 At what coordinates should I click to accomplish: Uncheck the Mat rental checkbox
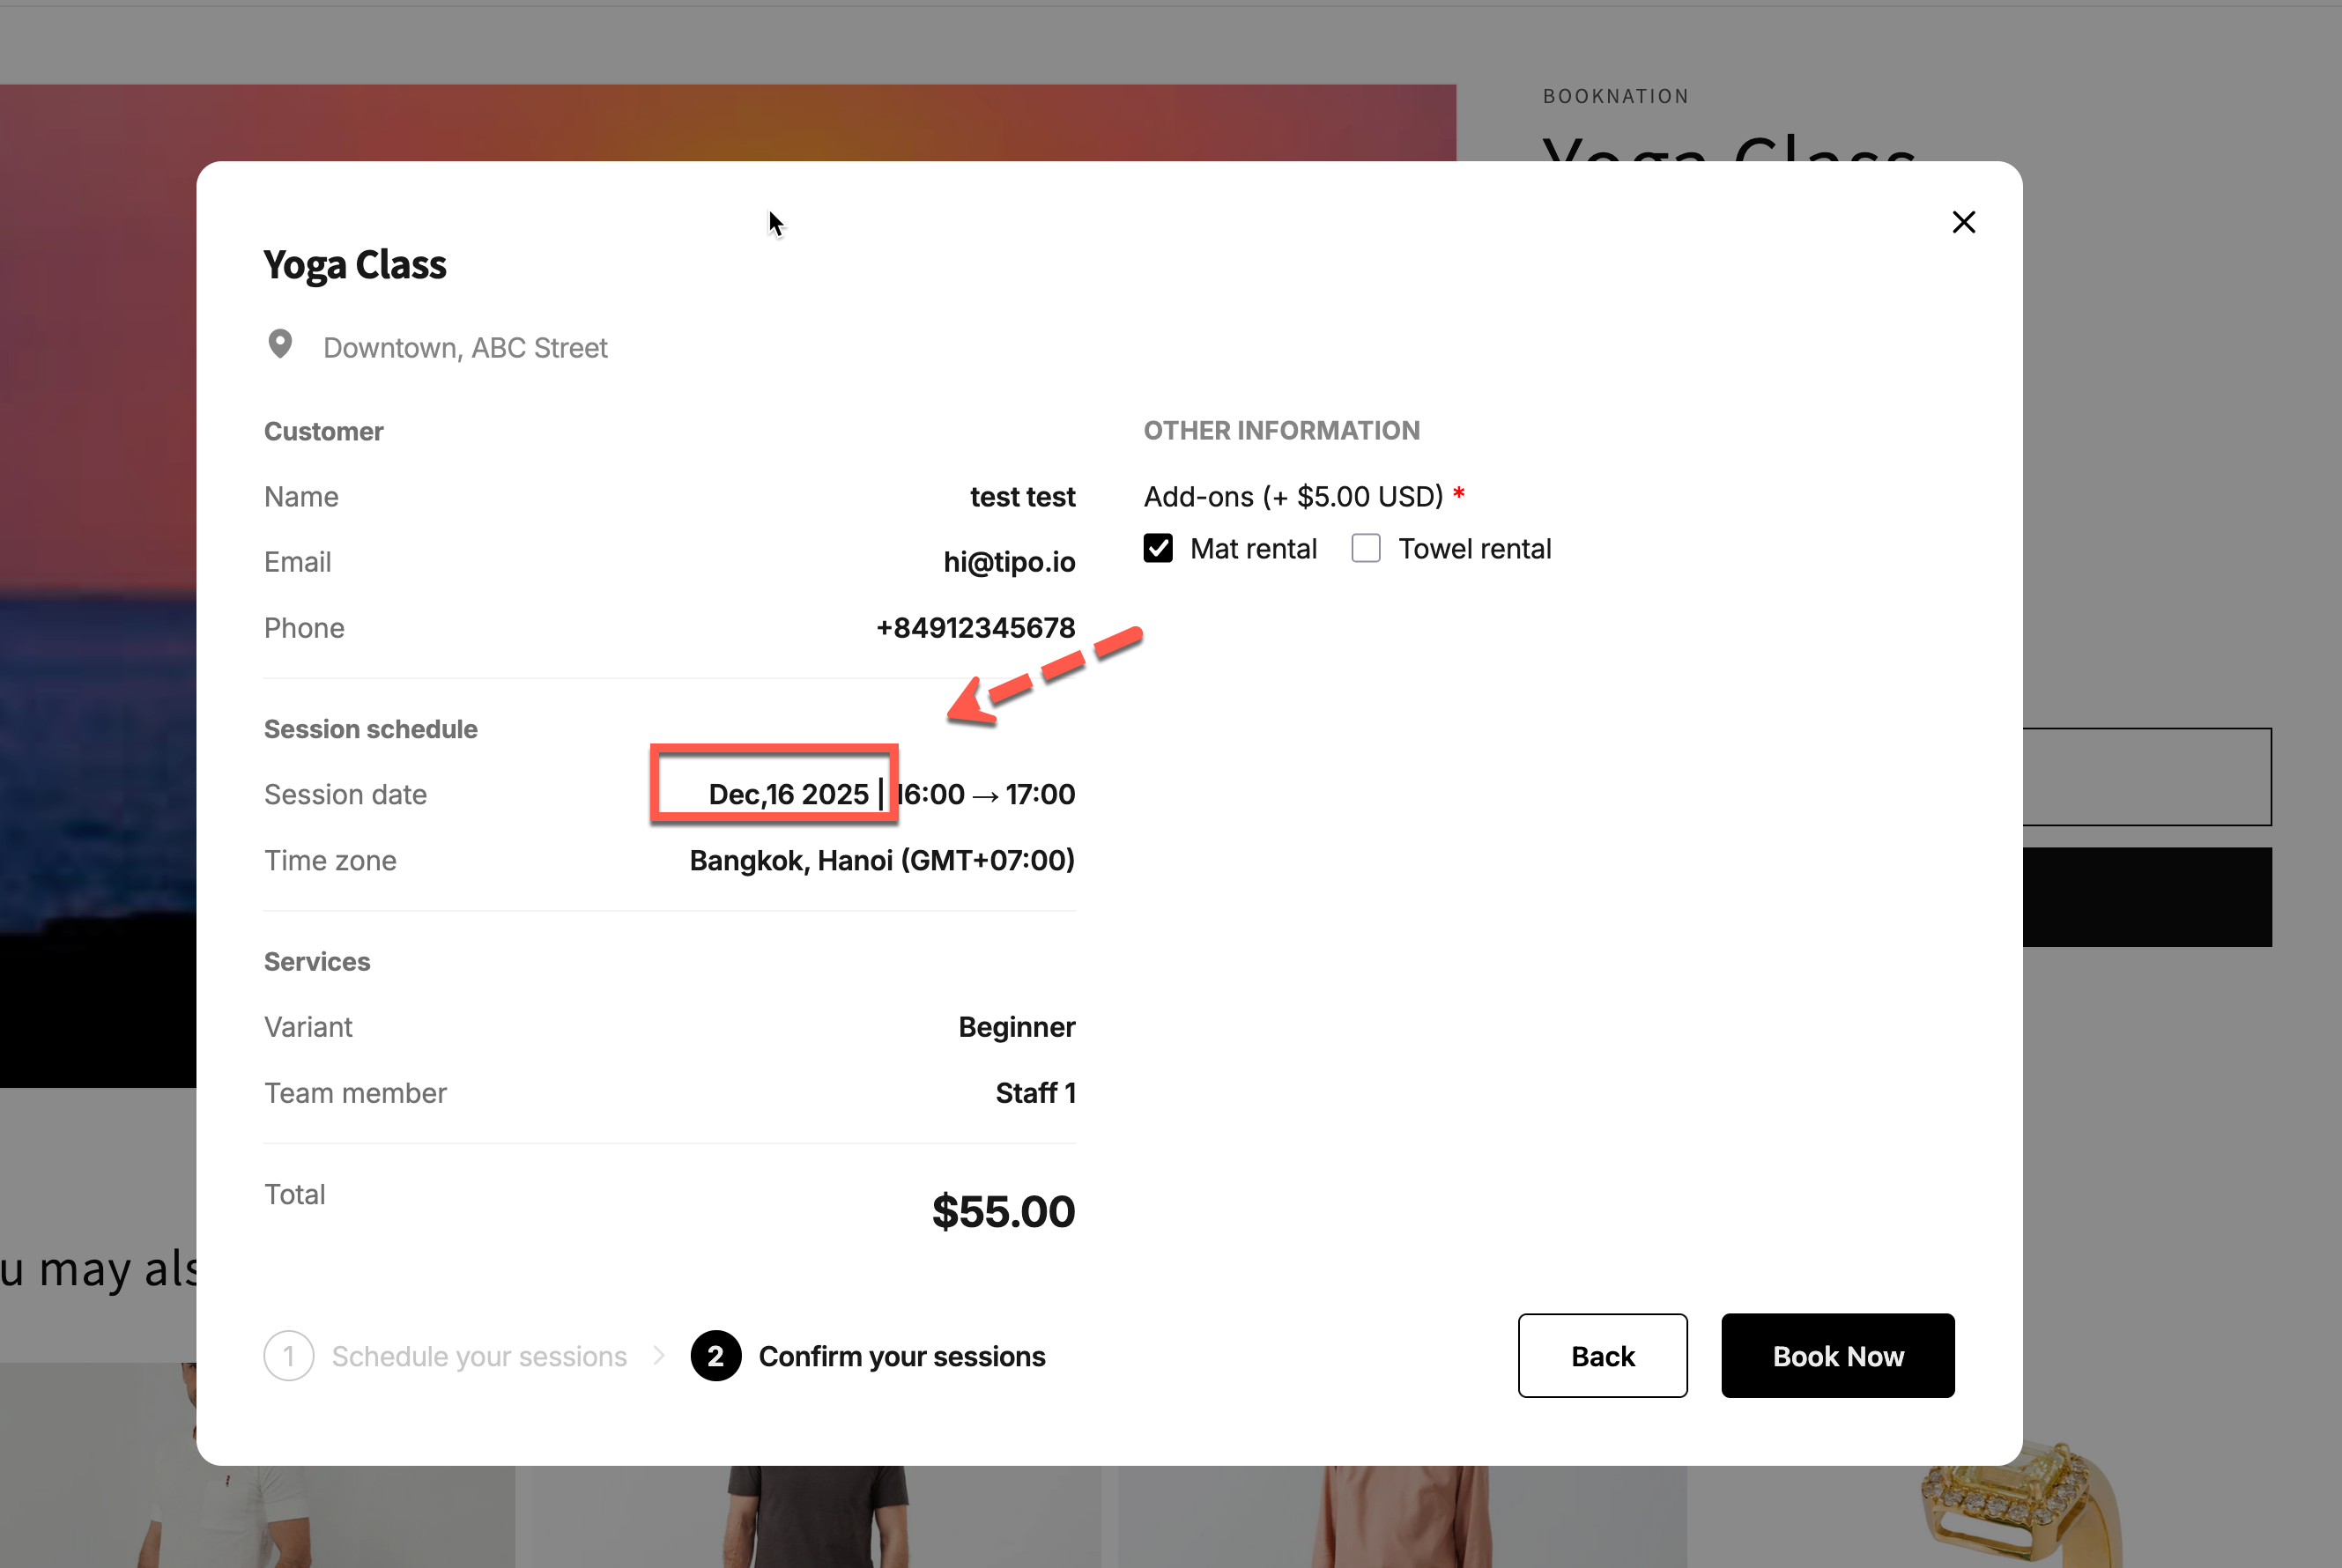click(x=1158, y=548)
